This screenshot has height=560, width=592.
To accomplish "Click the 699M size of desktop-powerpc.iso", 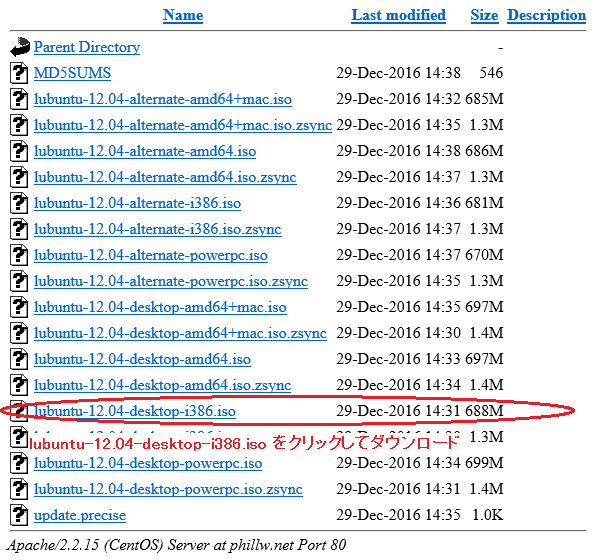I will (x=484, y=463).
